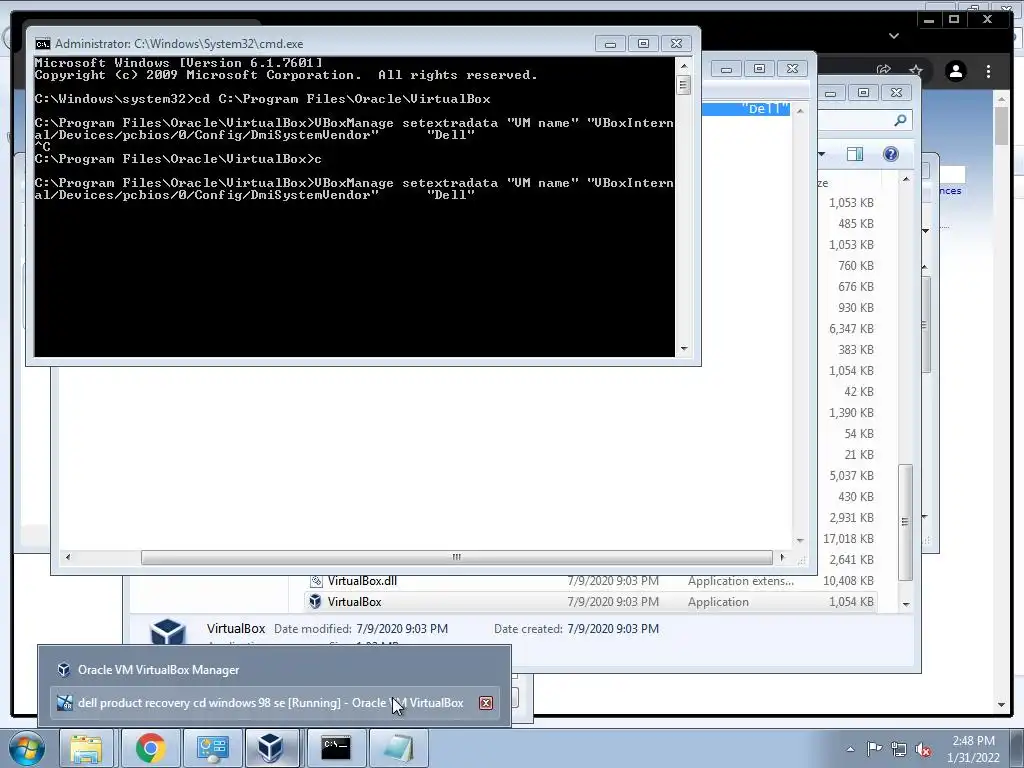
Task: Click Explorer file list scroll down arrow
Action: pos(906,604)
